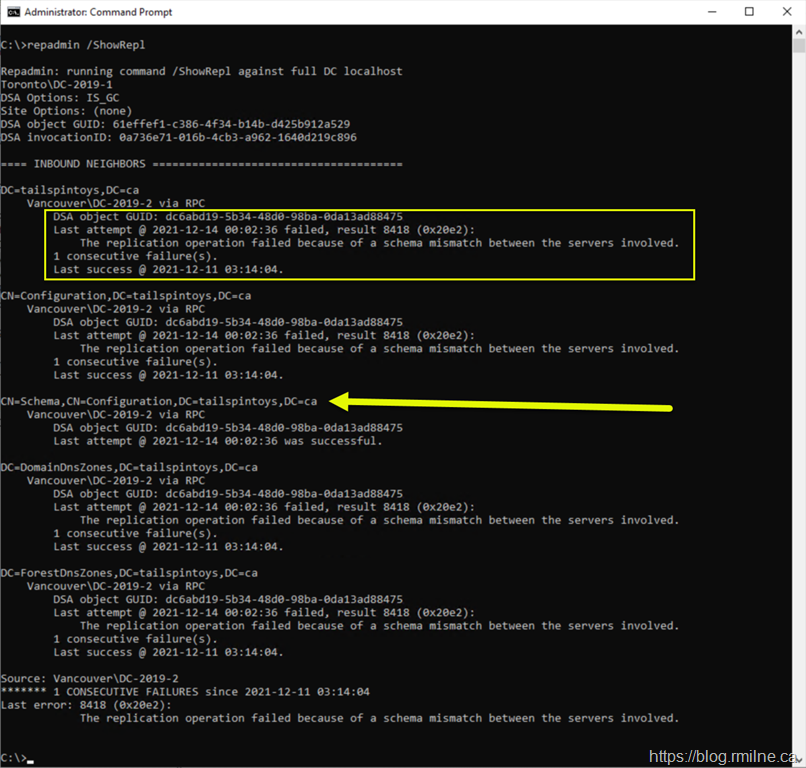The height and width of the screenshot is (768, 806).
Task: Click the typed repadmin /ShowRepl command
Action: tap(79, 45)
